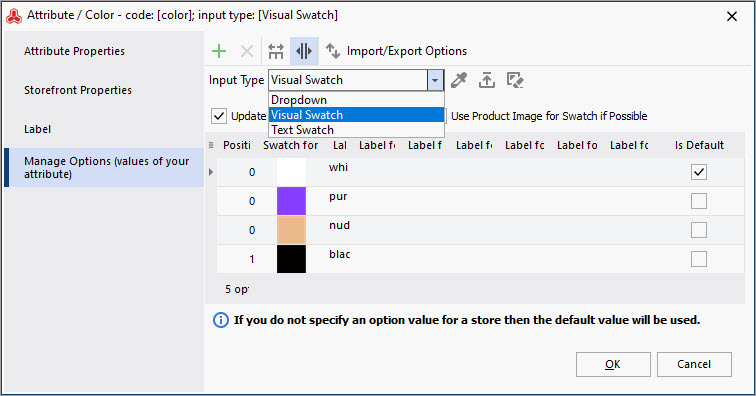Uncheck Is Default for whi row
The height and width of the screenshot is (396, 756).
point(699,172)
